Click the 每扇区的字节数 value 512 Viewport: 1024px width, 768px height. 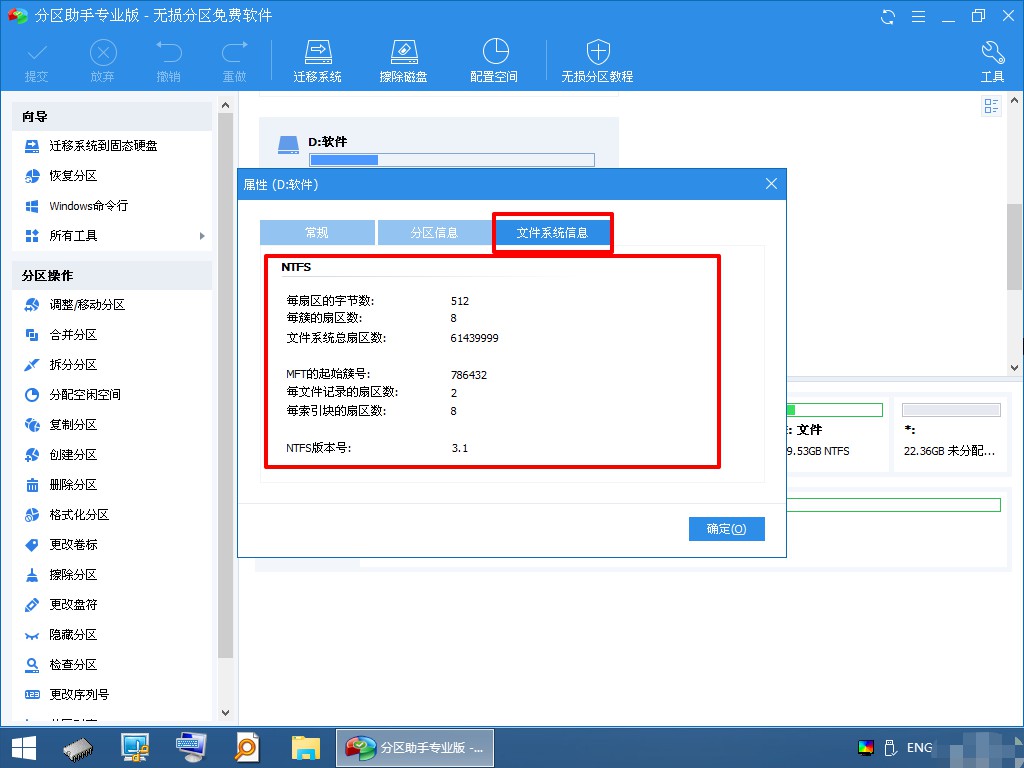click(460, 301)
